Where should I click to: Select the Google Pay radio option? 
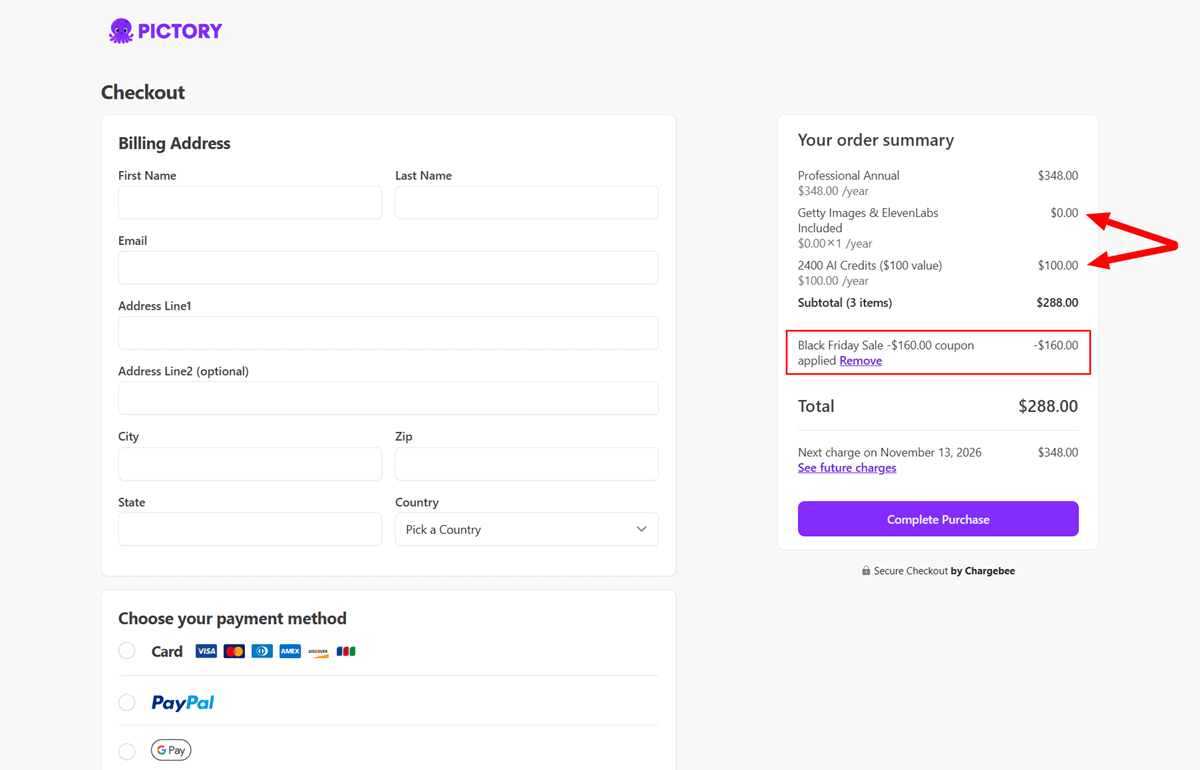pyautogui.click(x=127, y=750)
